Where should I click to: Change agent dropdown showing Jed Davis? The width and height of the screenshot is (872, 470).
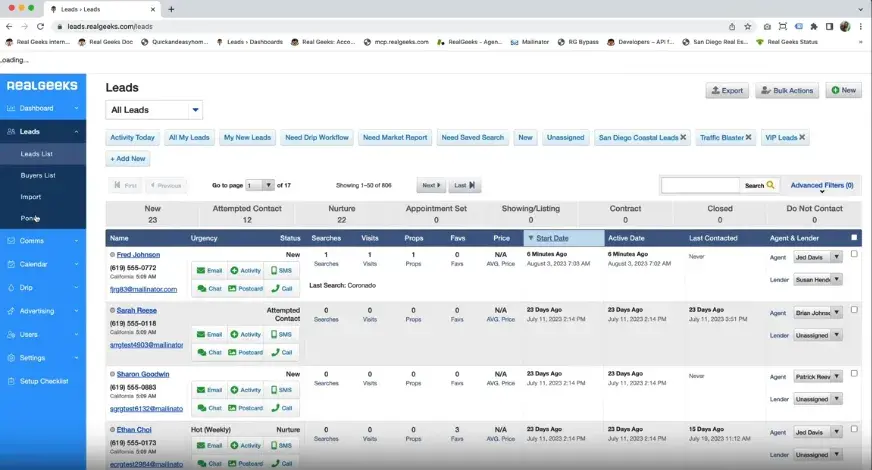click(818, 257)
